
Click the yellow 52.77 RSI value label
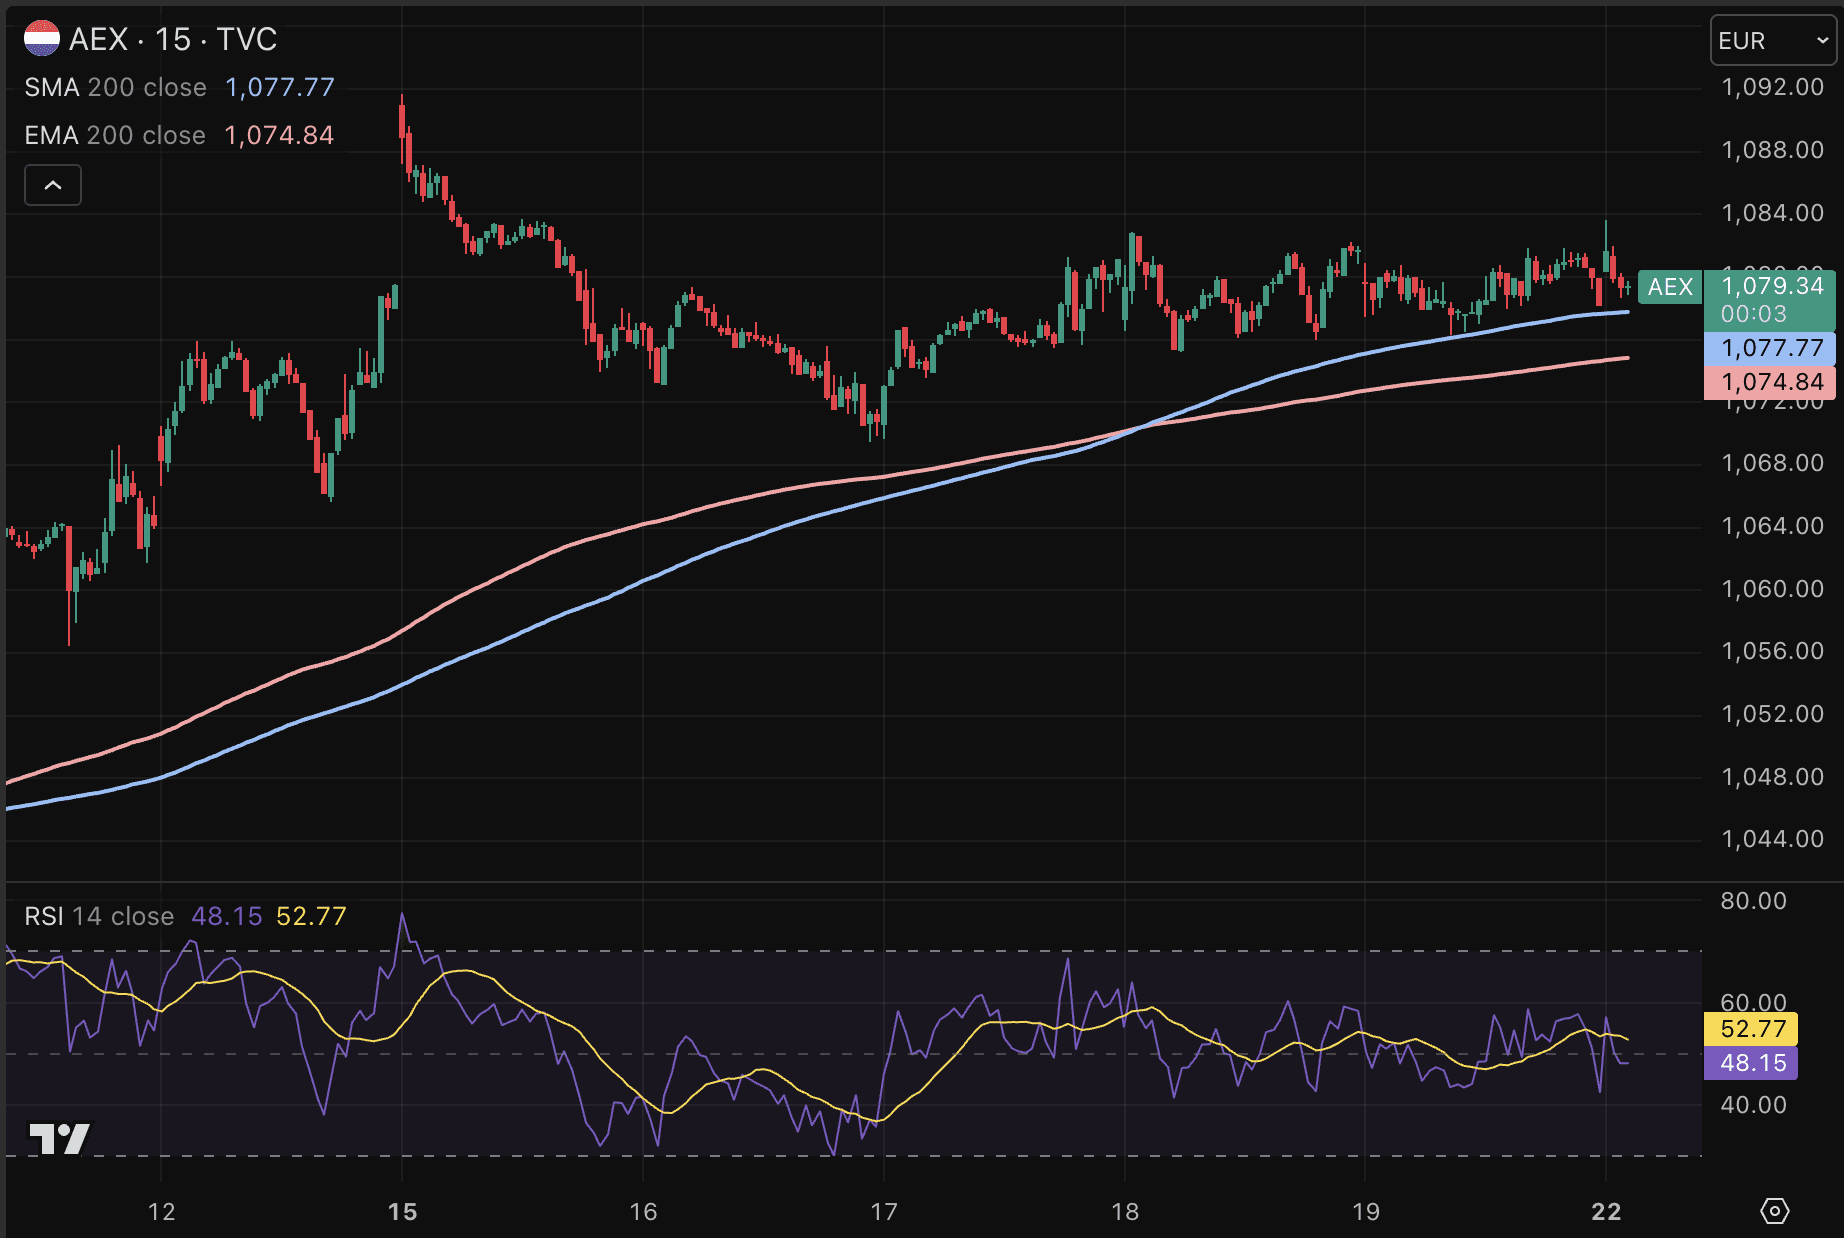point(1751,1029)
